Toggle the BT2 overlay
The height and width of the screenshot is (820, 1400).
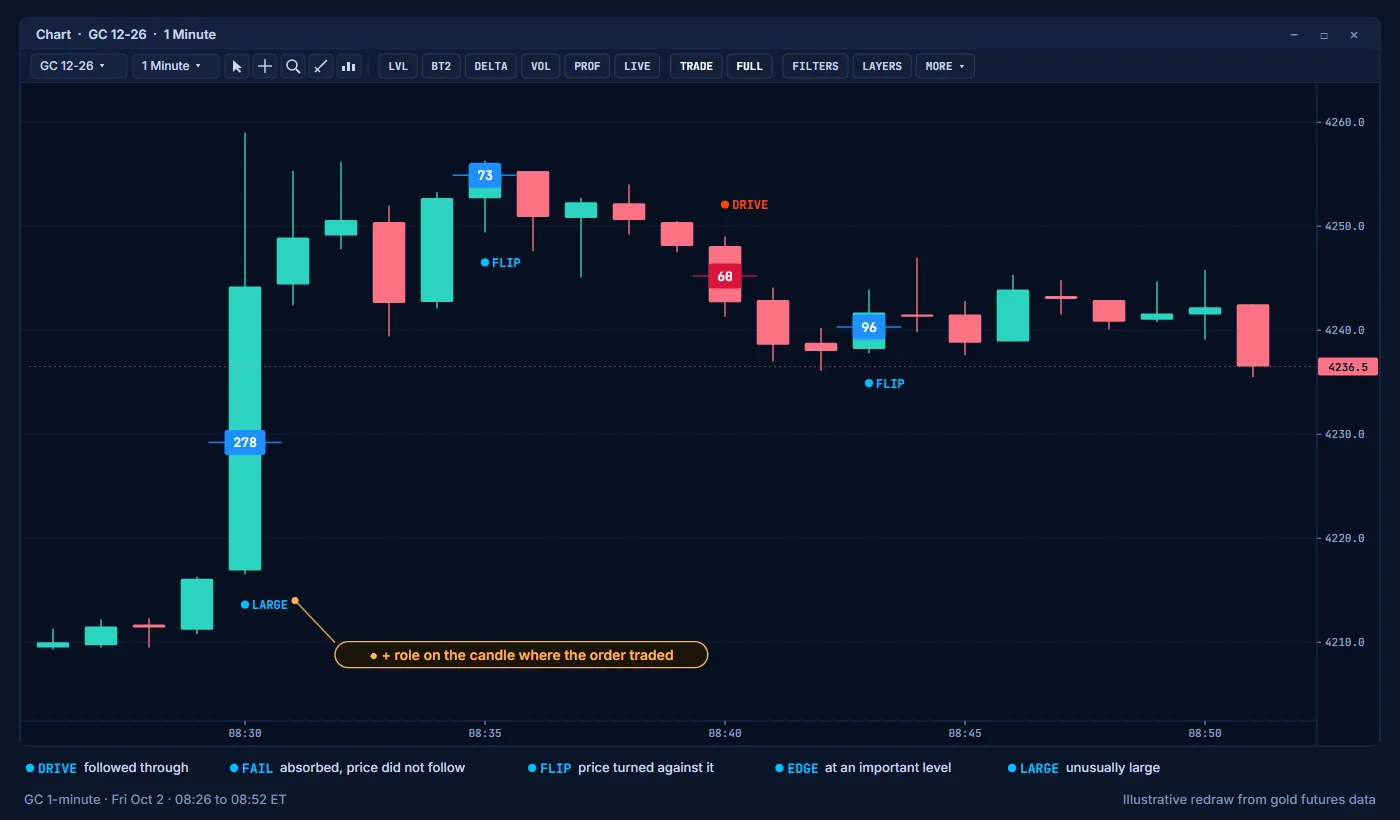[x=441, y=66]
